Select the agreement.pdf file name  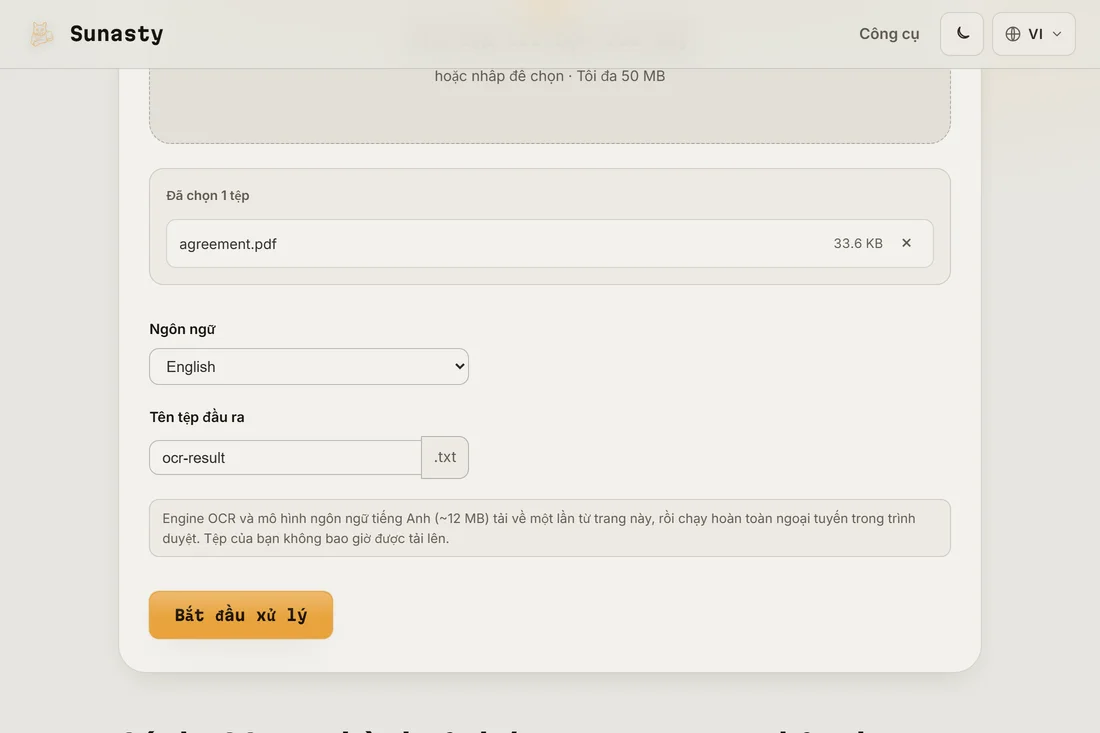coord(227,244)
